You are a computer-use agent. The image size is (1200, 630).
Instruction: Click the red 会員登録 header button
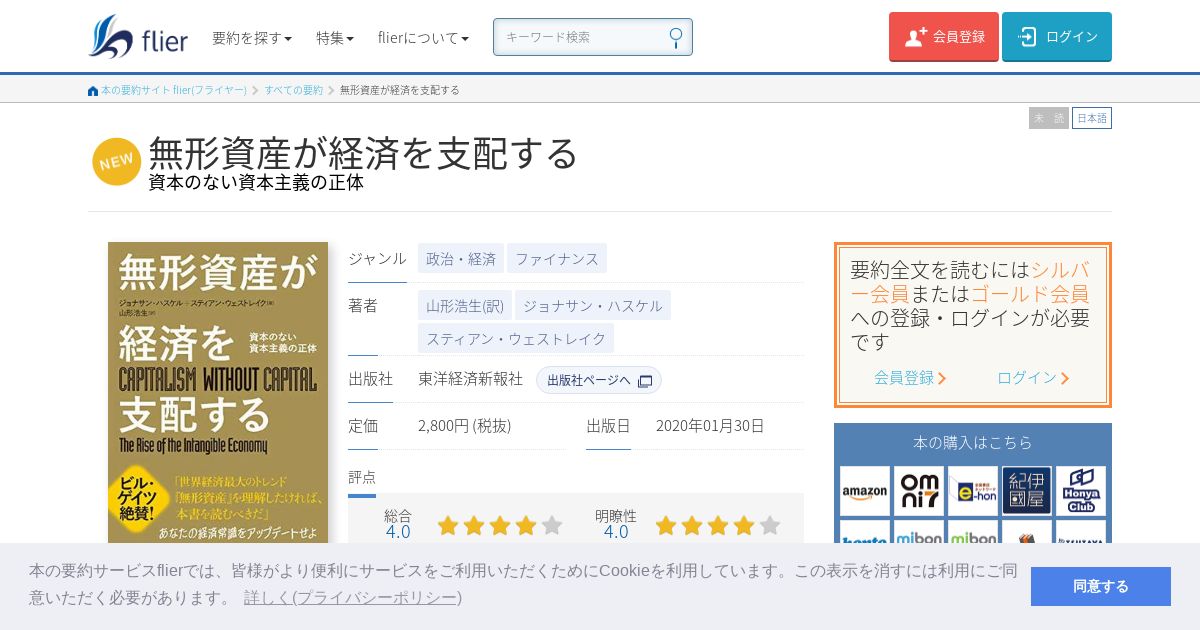944,37
